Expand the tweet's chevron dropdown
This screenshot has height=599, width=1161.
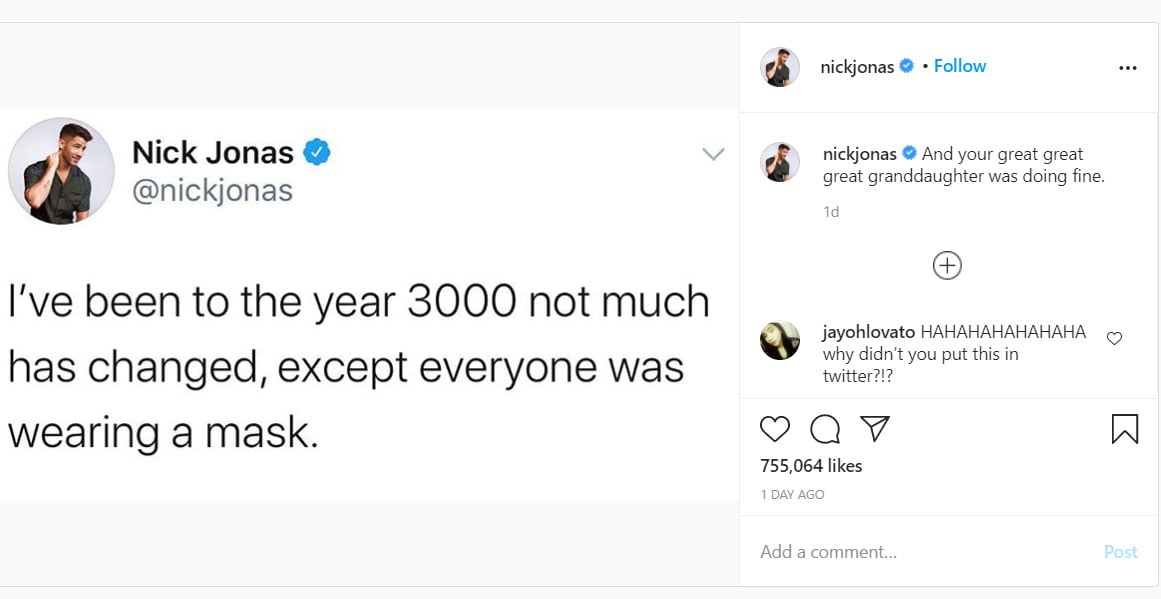713,154
